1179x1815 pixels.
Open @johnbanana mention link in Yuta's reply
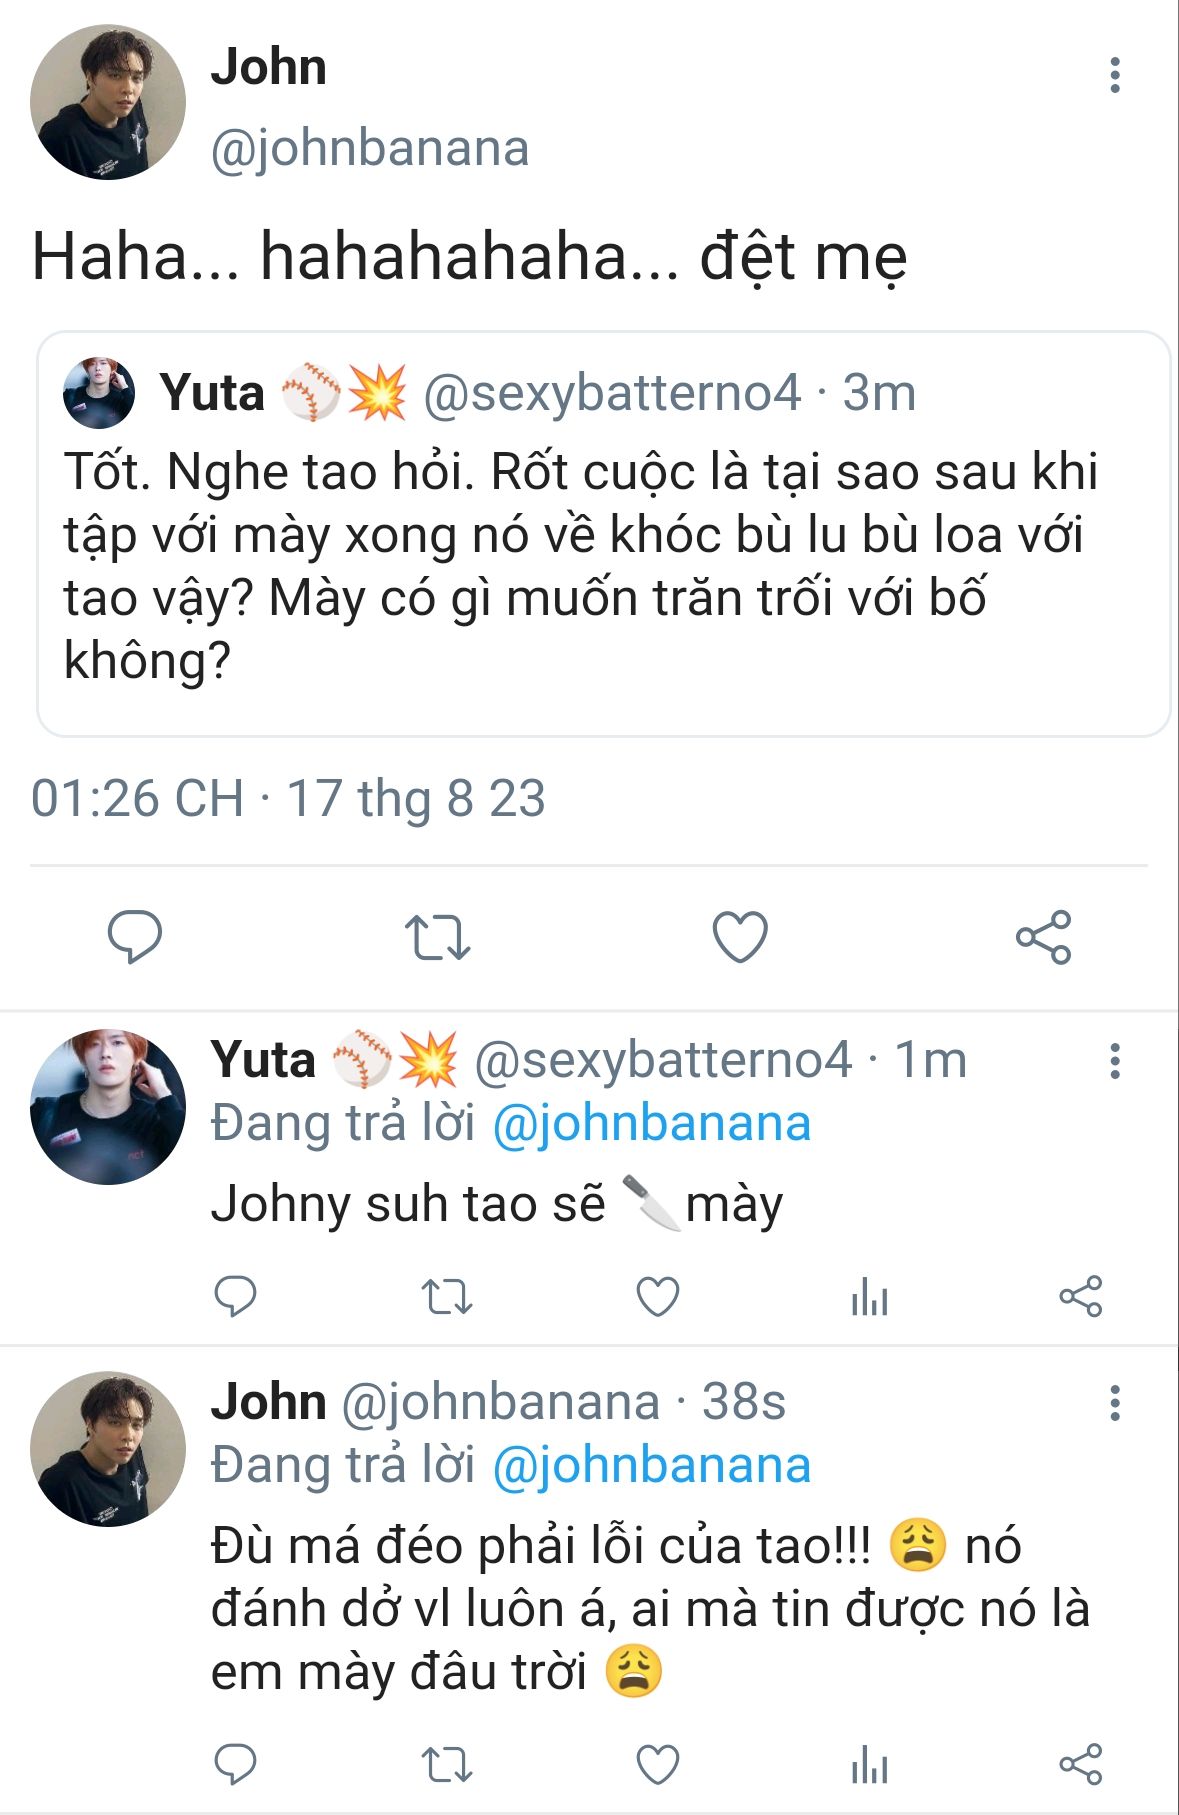(x=651, y=1123)
